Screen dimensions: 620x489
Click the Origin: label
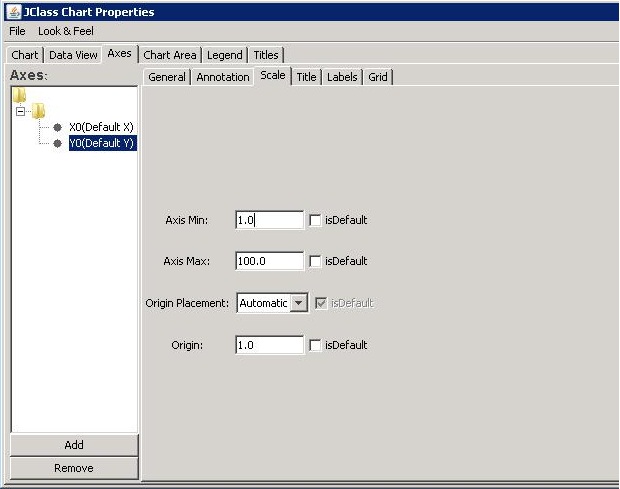click(x=187, y=345)
